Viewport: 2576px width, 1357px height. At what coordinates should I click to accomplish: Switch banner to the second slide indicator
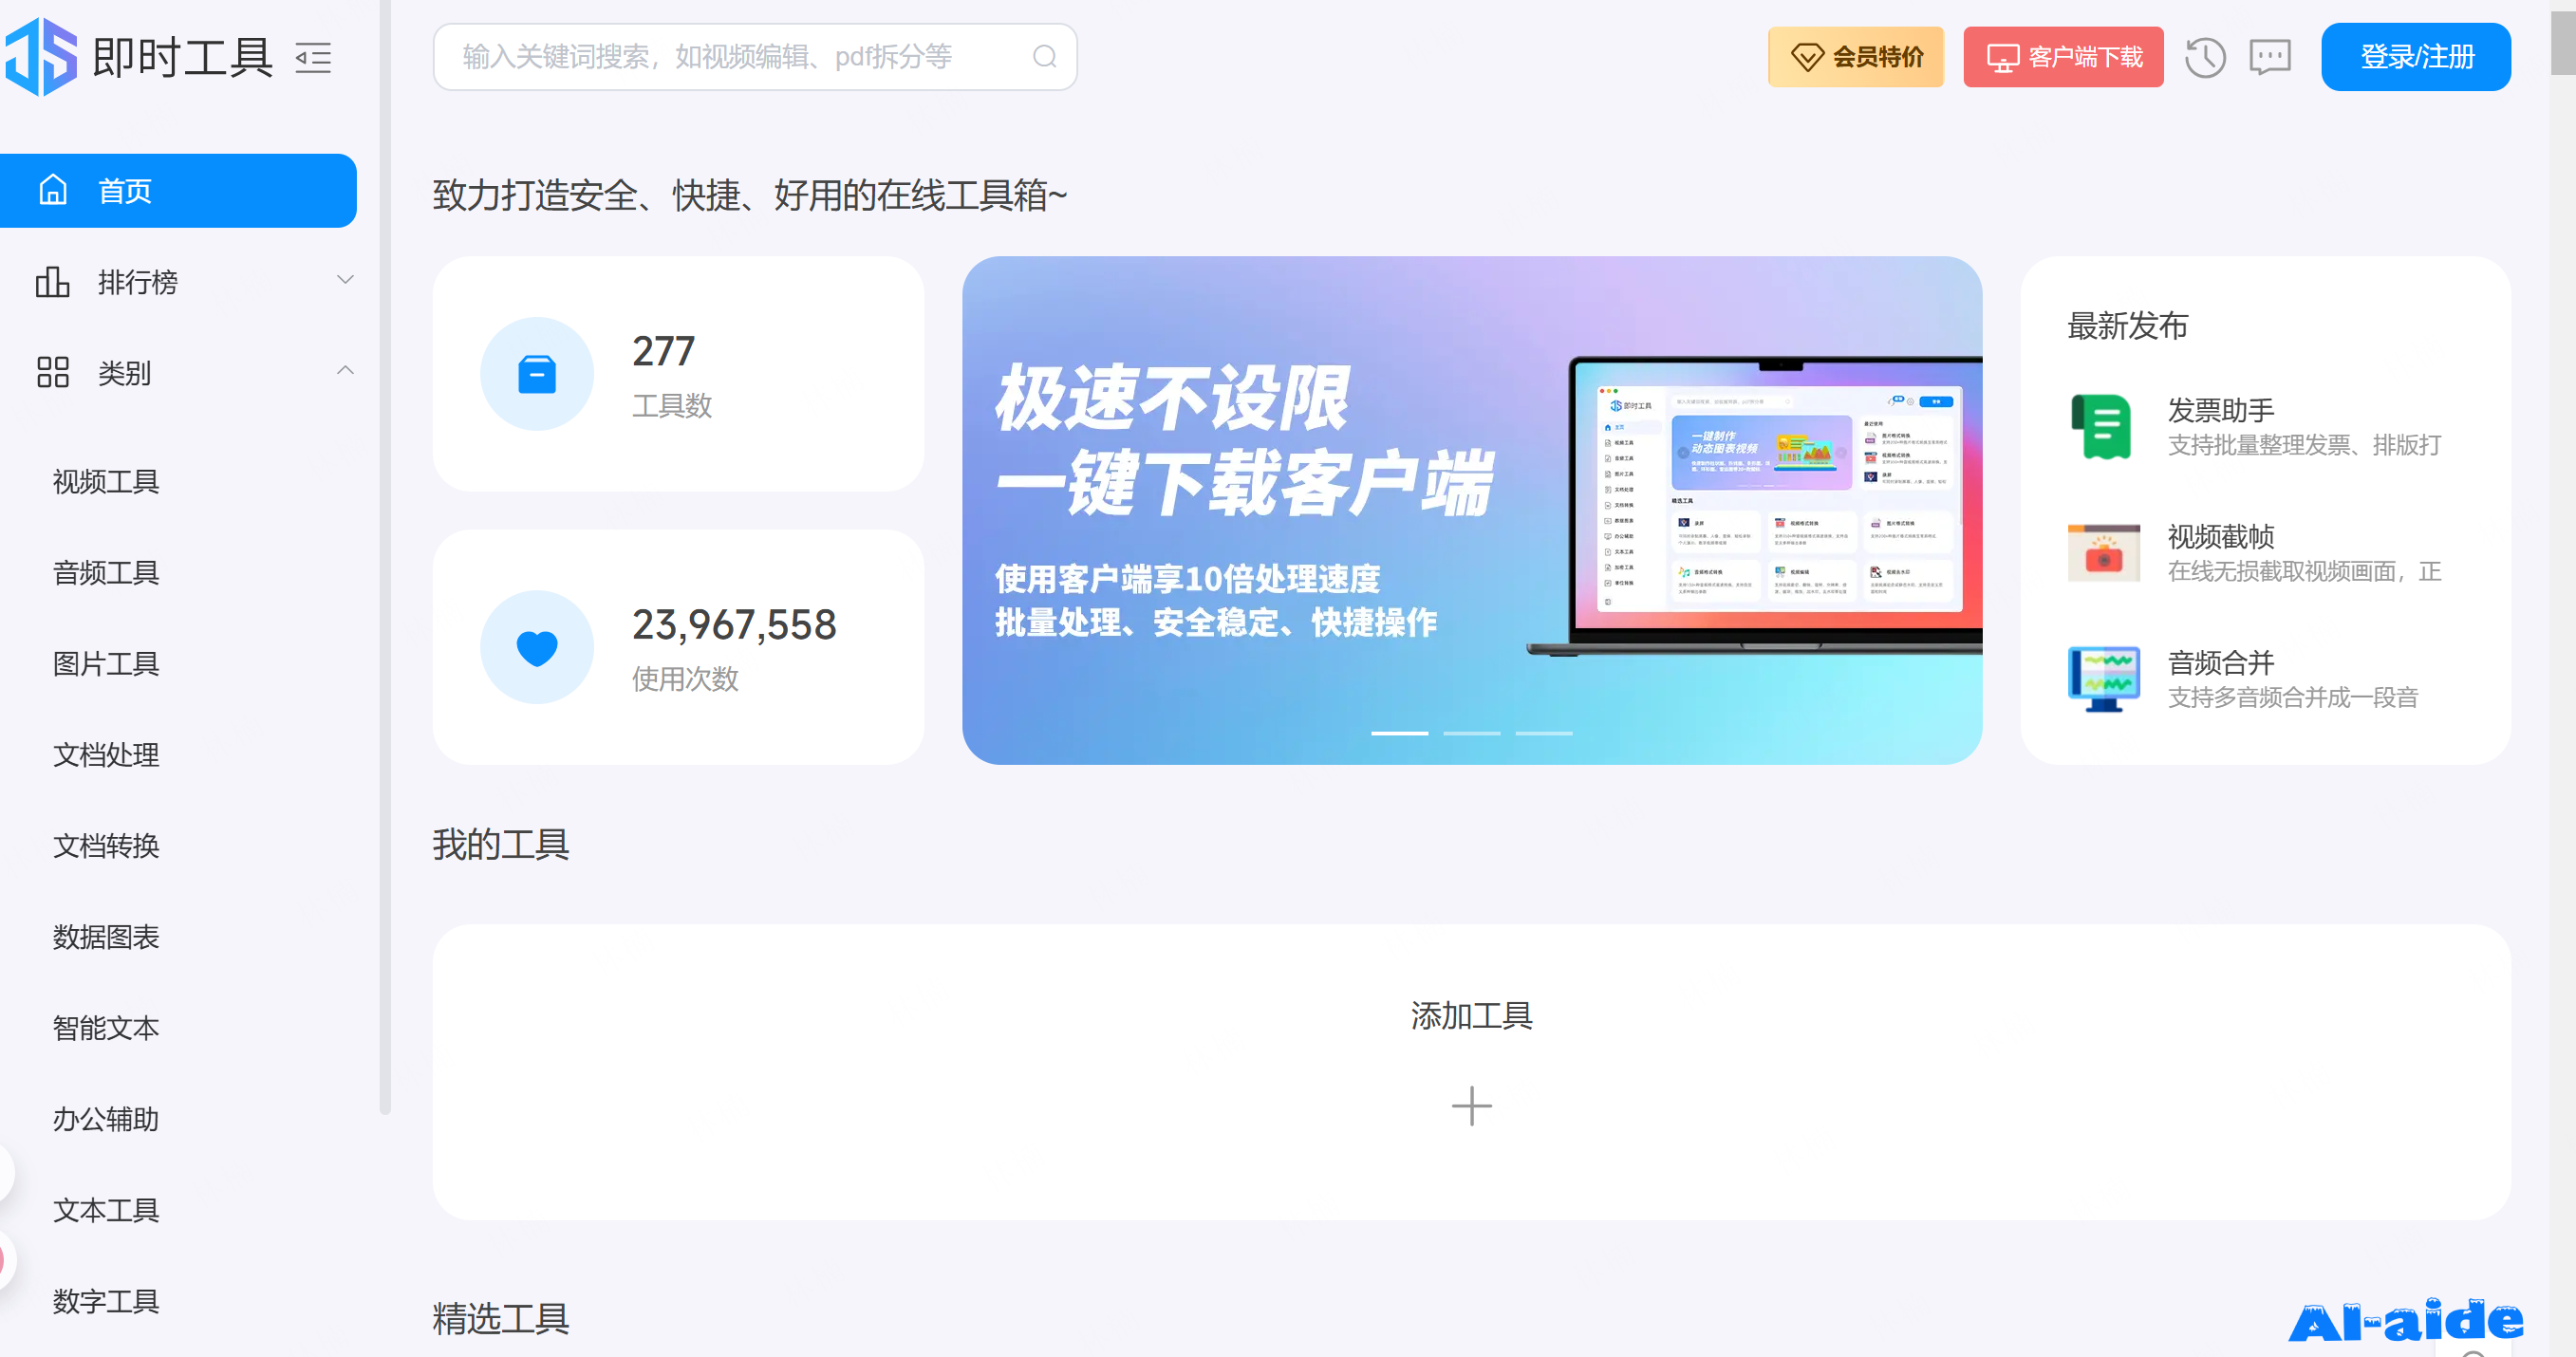tap(1471, 733)
